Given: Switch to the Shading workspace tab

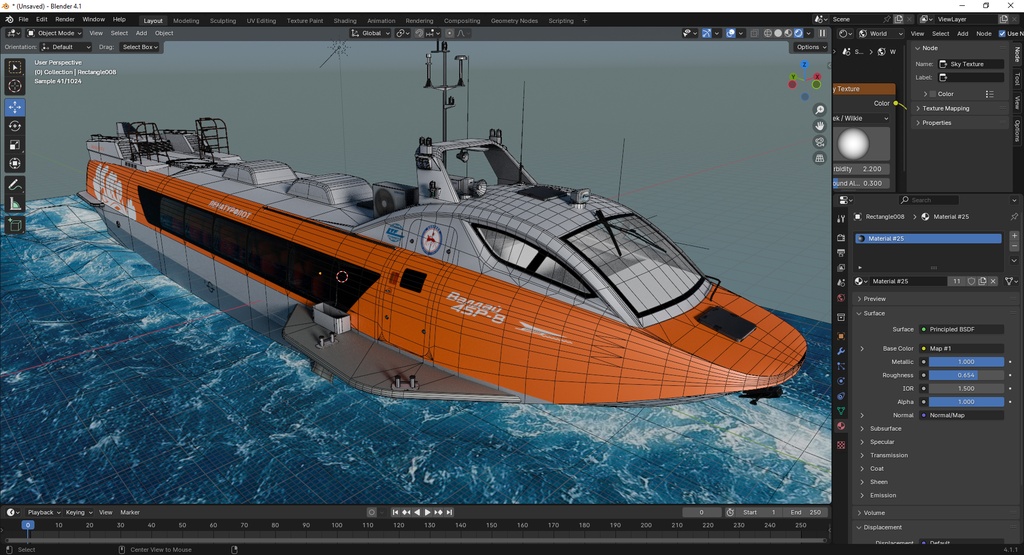Looking at the screenshot, I should [345, 21].
